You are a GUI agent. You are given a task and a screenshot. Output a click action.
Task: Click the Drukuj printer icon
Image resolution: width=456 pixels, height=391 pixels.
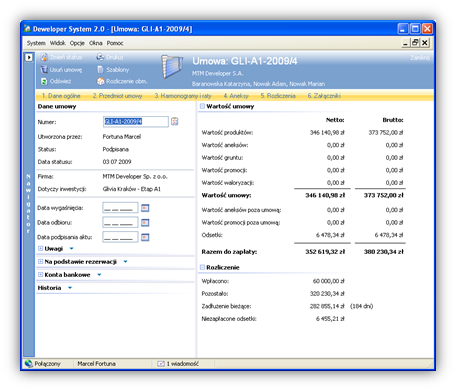tap(100, 57)
